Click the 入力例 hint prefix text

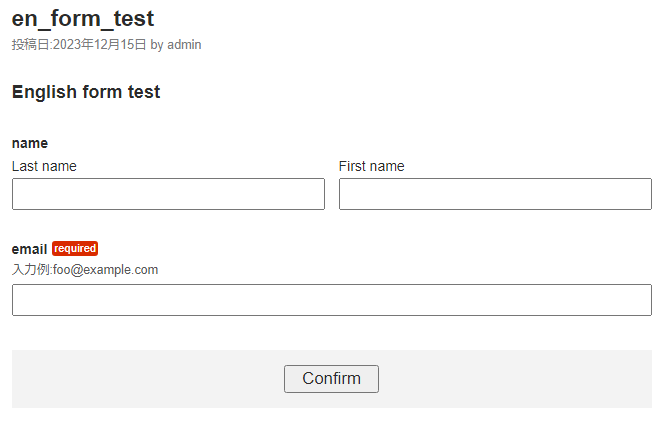click(x=30, y=270)
